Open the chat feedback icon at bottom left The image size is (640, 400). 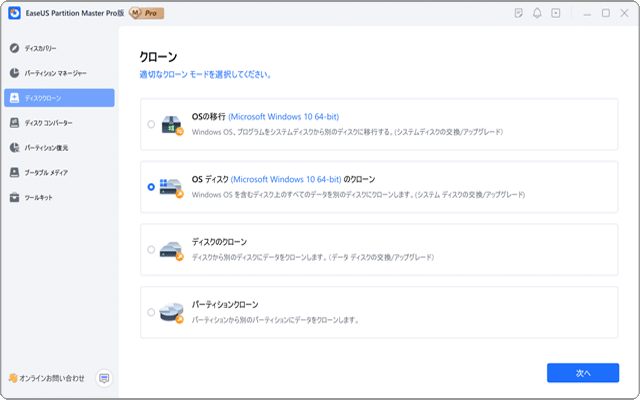coord(104,378)
